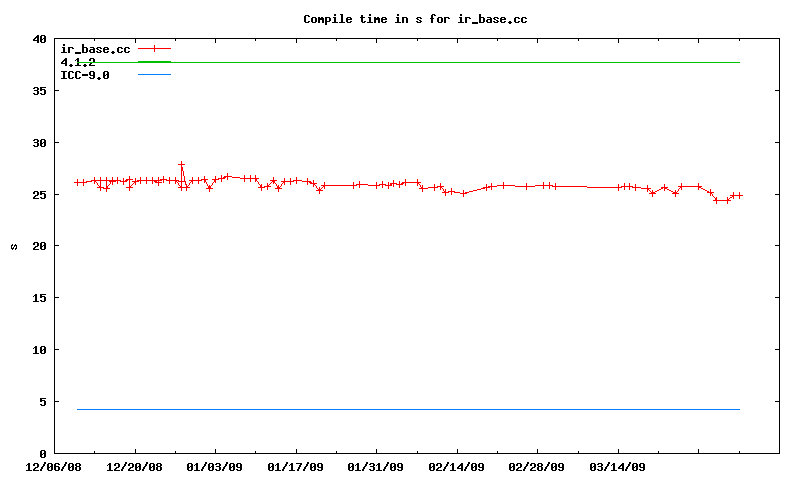
Task: Click the 40 y-axis tick label
Action: click(39, 39)
